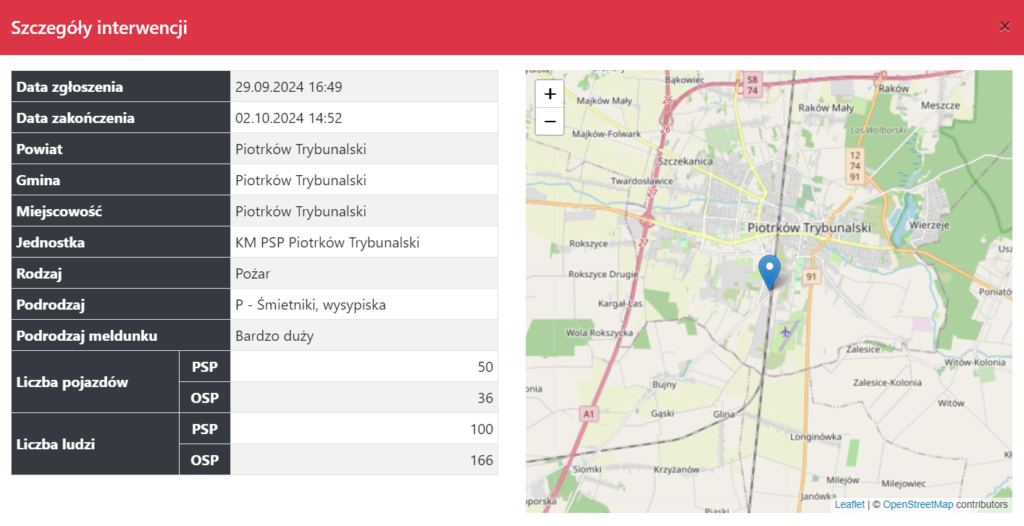Open the Leaflet attribution link

click(x=849, y=505)
